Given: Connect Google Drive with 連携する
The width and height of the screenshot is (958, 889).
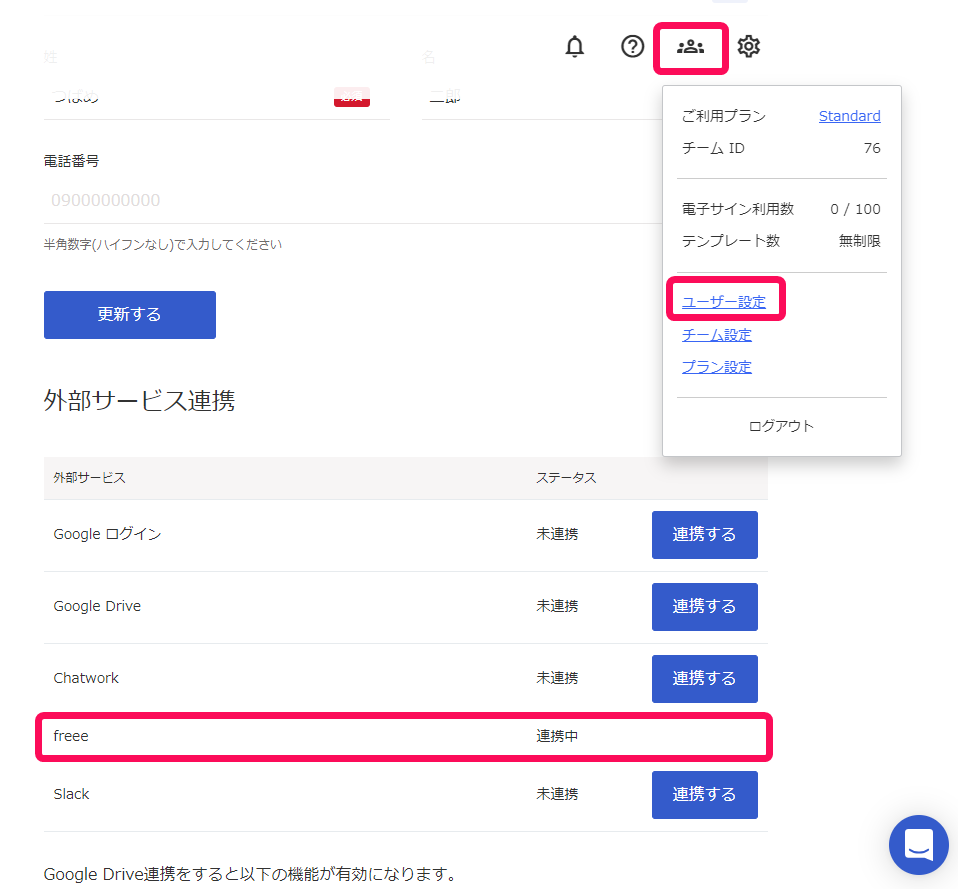Looking at the screenshot, I should (x=704, y=607).
